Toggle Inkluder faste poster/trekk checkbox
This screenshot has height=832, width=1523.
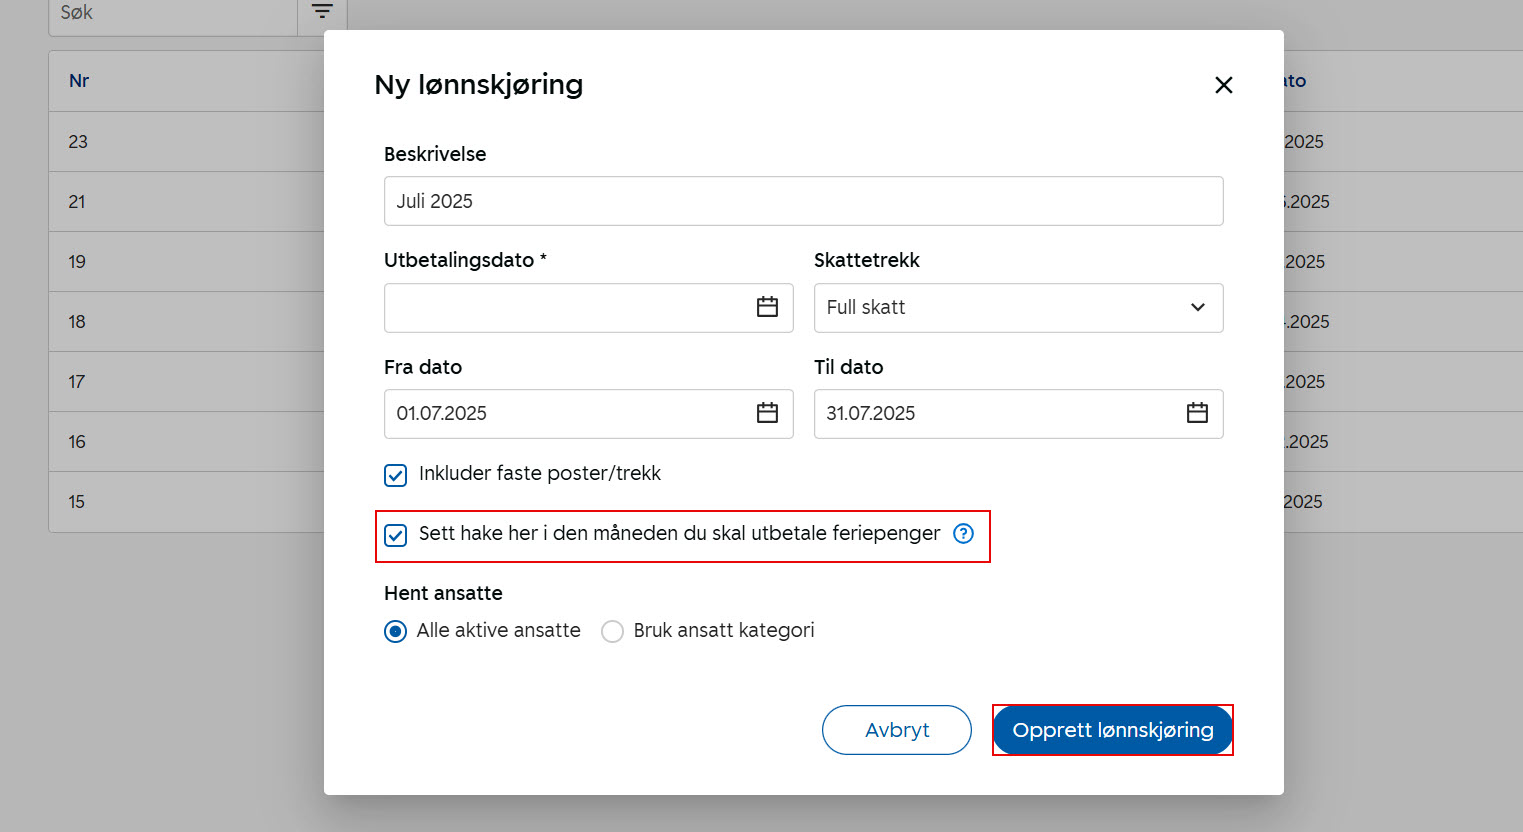[396, 475]
